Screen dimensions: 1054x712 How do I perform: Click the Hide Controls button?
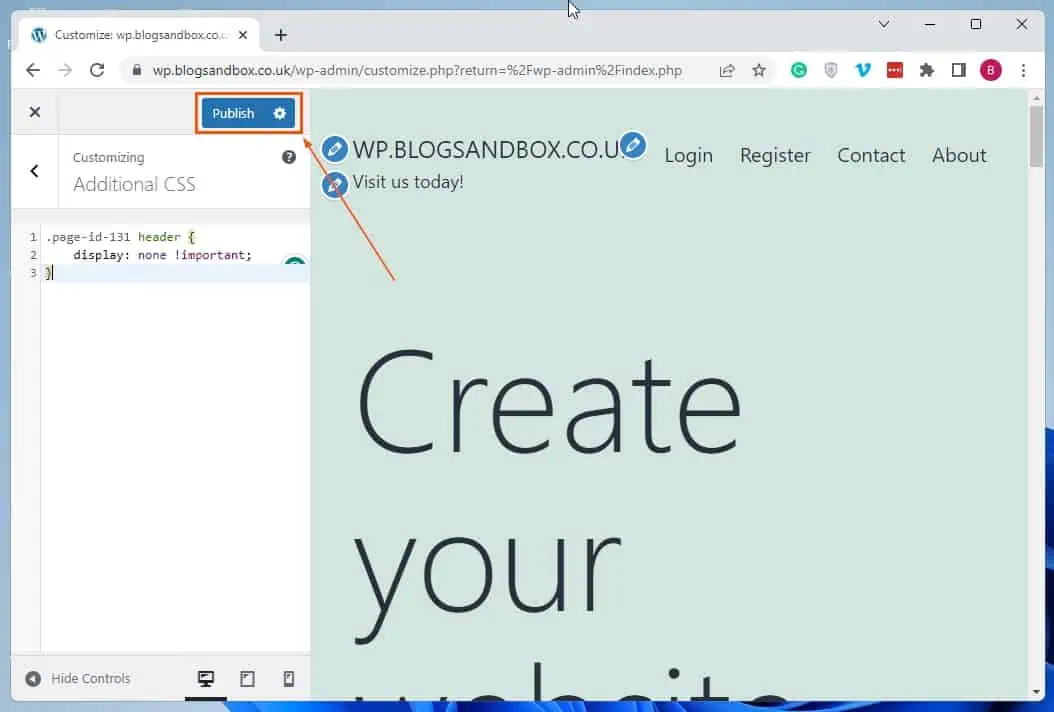pos(78,678)
